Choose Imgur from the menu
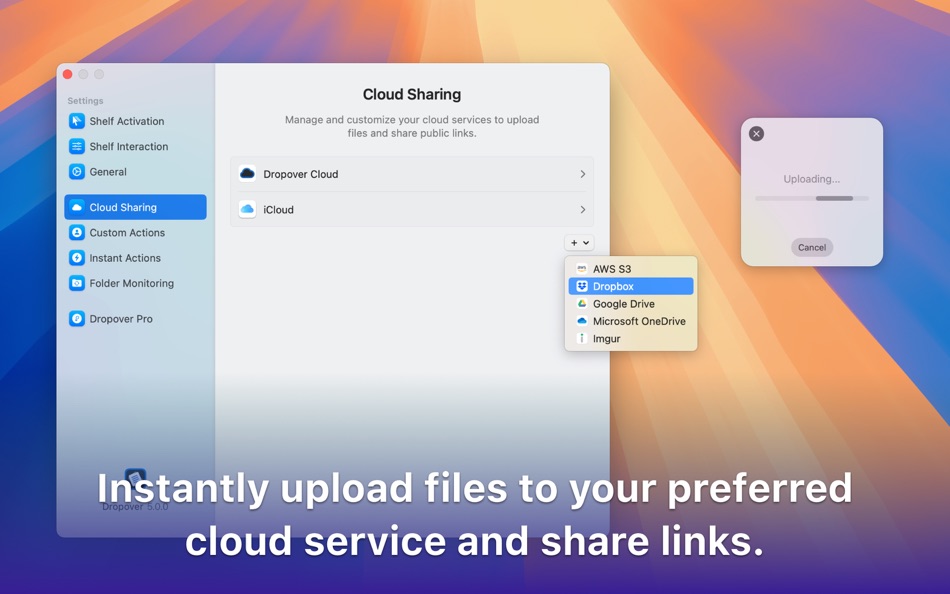Screen dimensions: 950x594 tap(631, 338)
